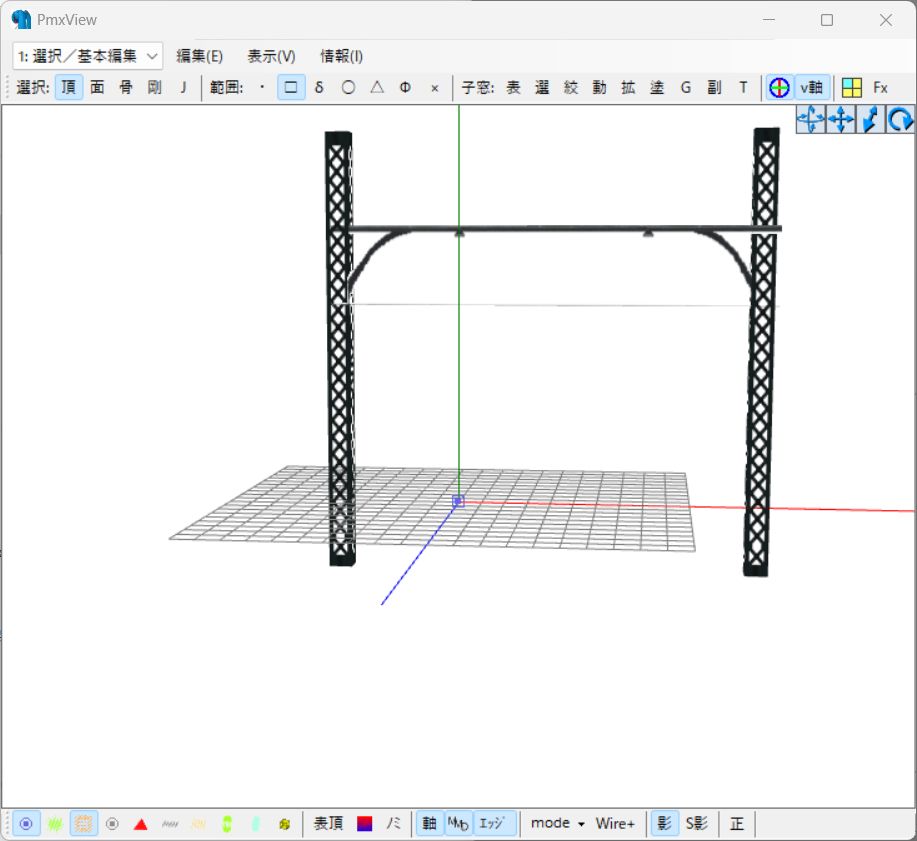Expand the mode dropdown
Viewport: 917px width, 841px height.
click(557, 824)
